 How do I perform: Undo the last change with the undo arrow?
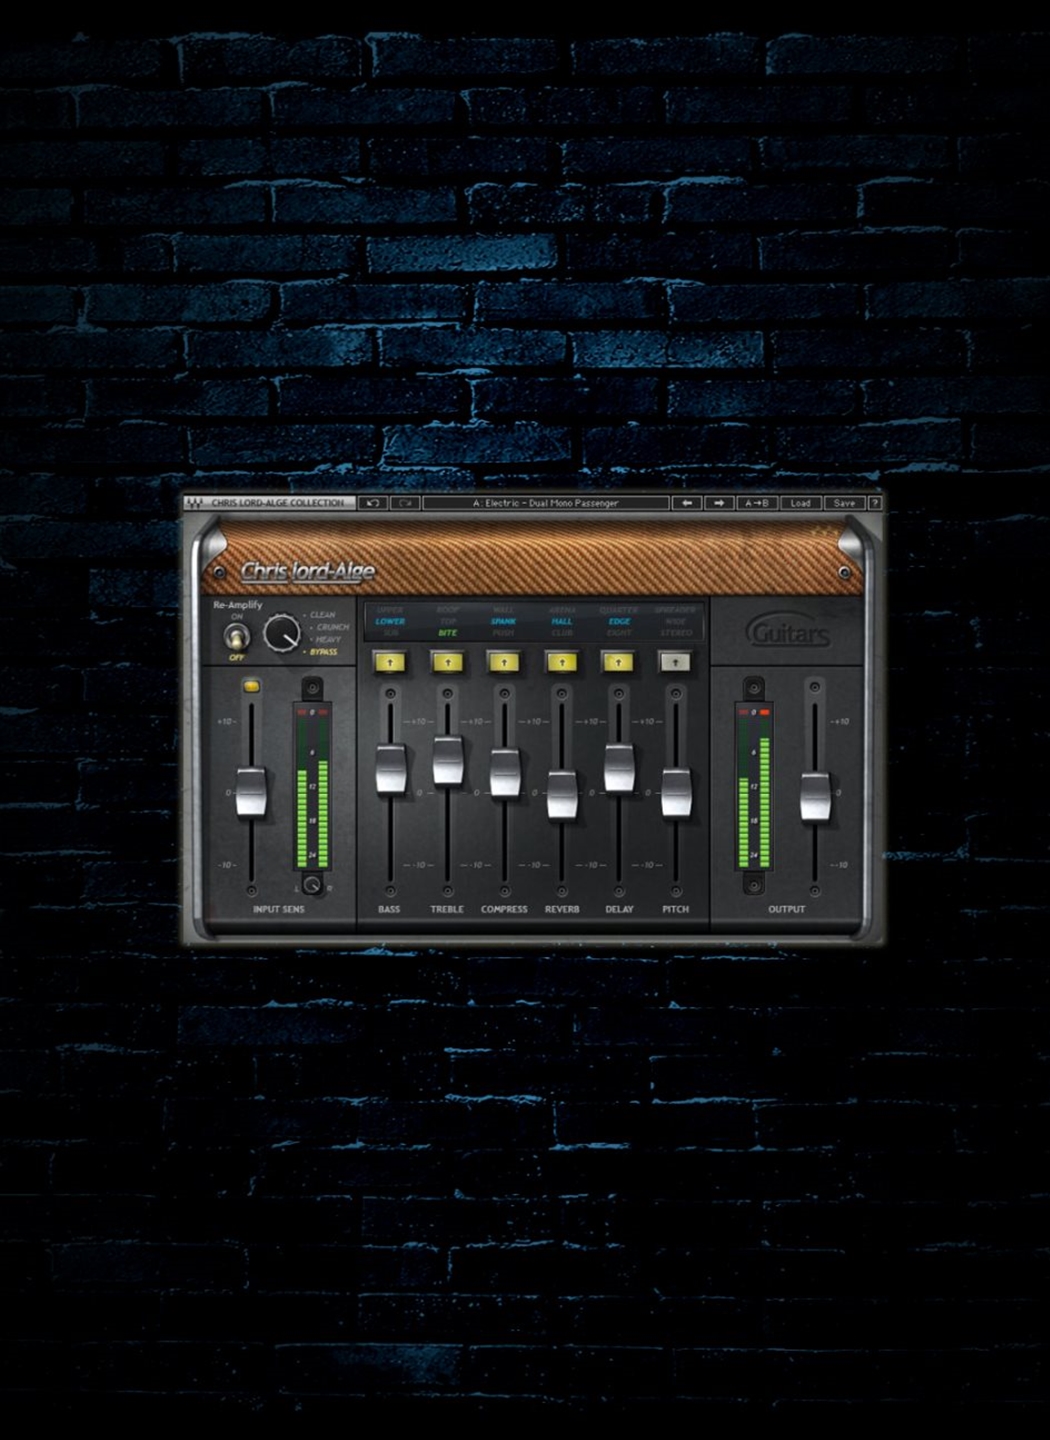coord(374,503)
